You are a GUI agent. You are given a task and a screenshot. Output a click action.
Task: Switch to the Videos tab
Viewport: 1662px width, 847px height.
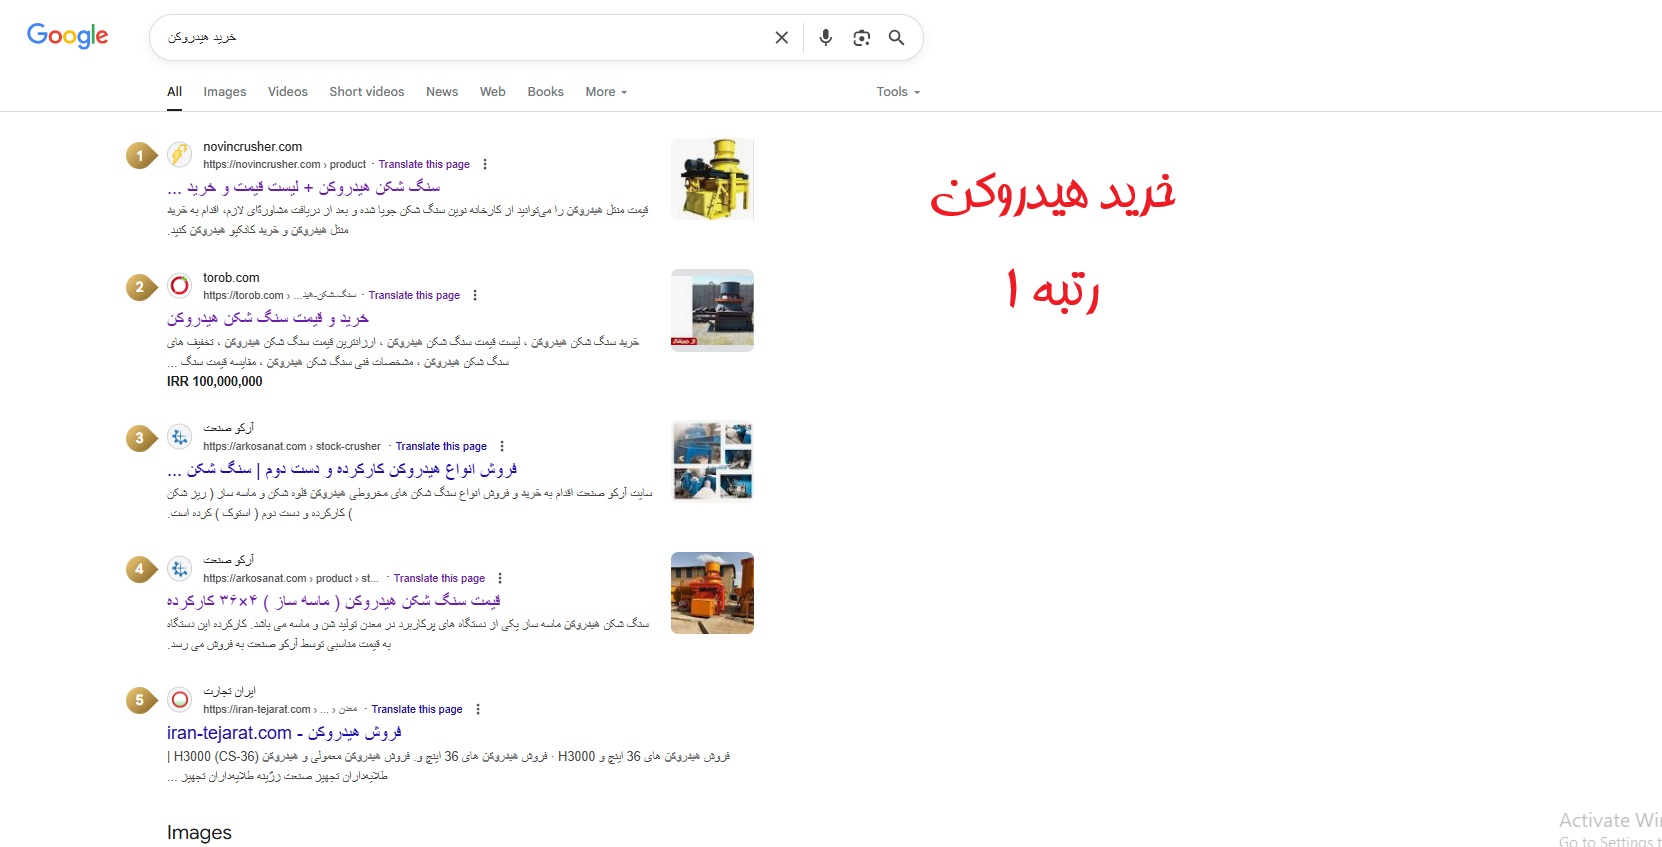pos(288,92)
